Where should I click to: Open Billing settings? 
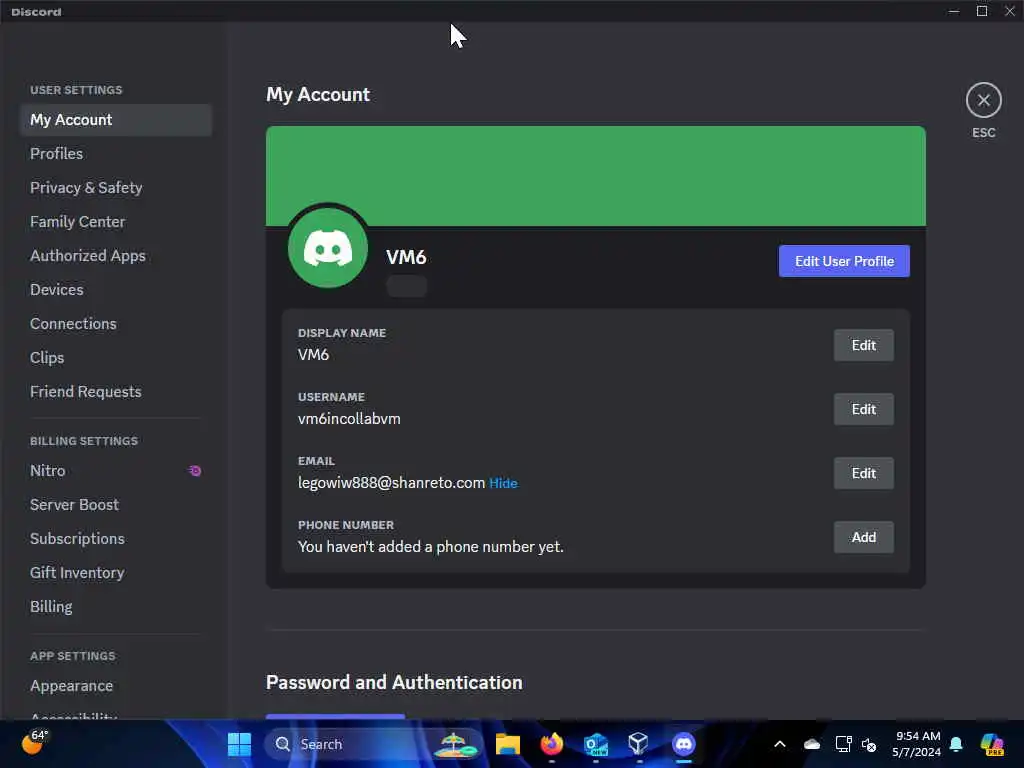tap(116, 607)
